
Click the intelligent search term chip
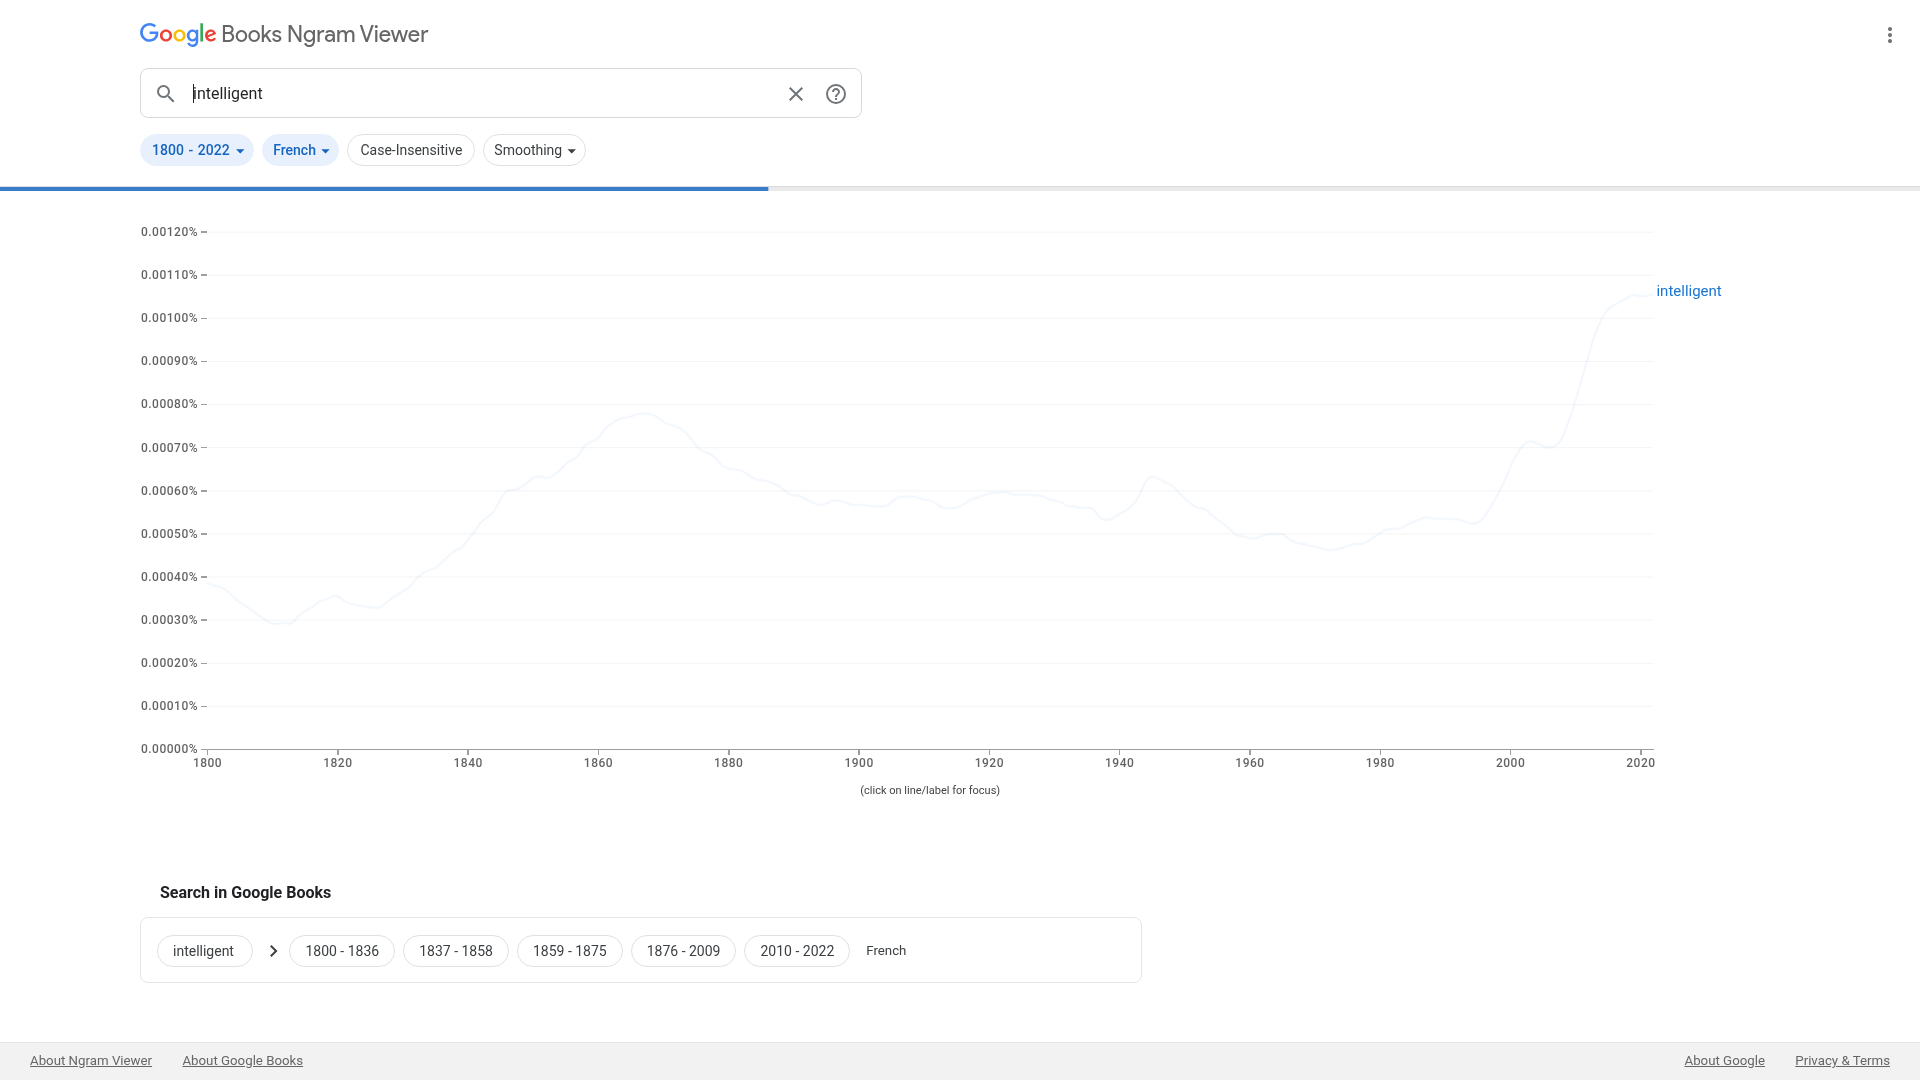tap(204, 951)
